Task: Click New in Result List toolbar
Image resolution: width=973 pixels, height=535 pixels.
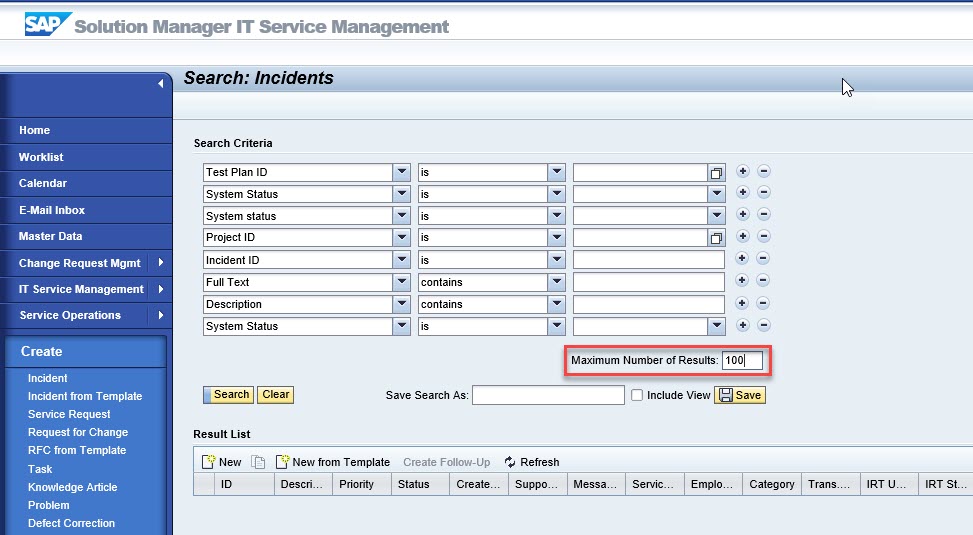Action: point(222,462)
